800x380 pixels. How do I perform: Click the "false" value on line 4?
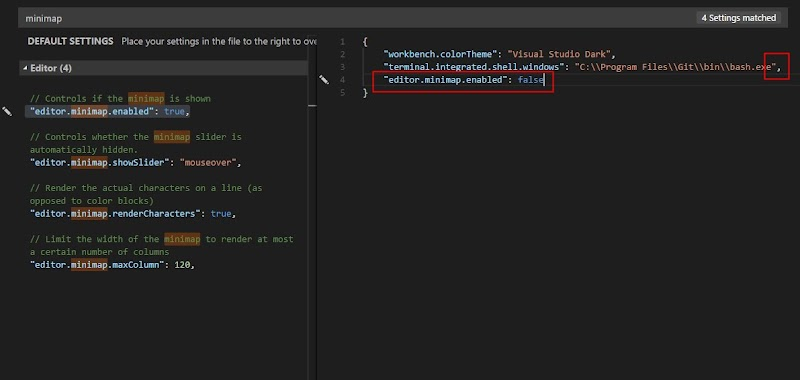[531, 80]
